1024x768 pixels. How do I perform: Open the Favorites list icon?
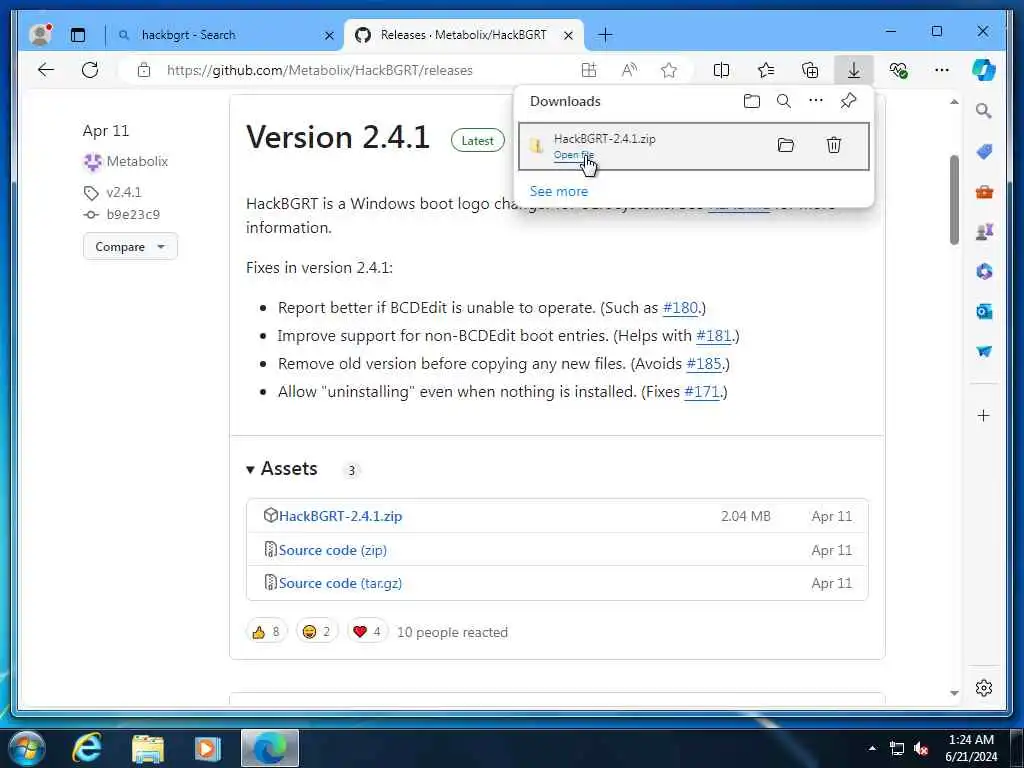(765, 70)
